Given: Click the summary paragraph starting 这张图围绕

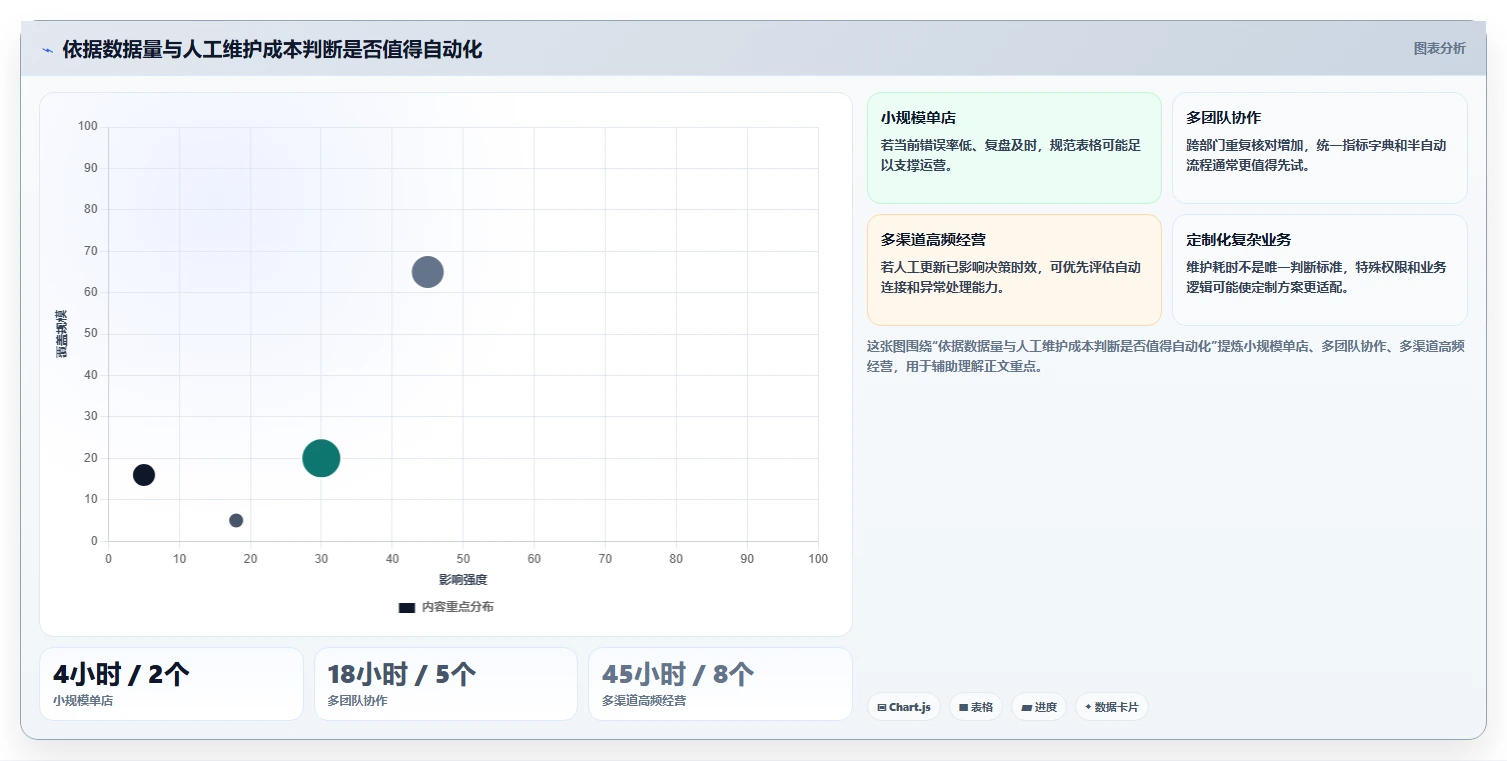Looking at the screenshot, I should (x=1166, y=356).
